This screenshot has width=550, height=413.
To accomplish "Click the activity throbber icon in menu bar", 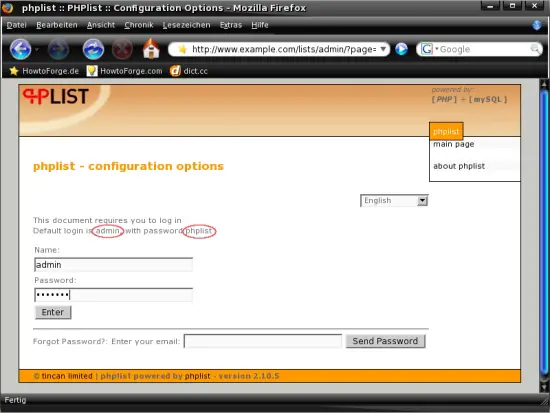I will [x=537, y=25].
